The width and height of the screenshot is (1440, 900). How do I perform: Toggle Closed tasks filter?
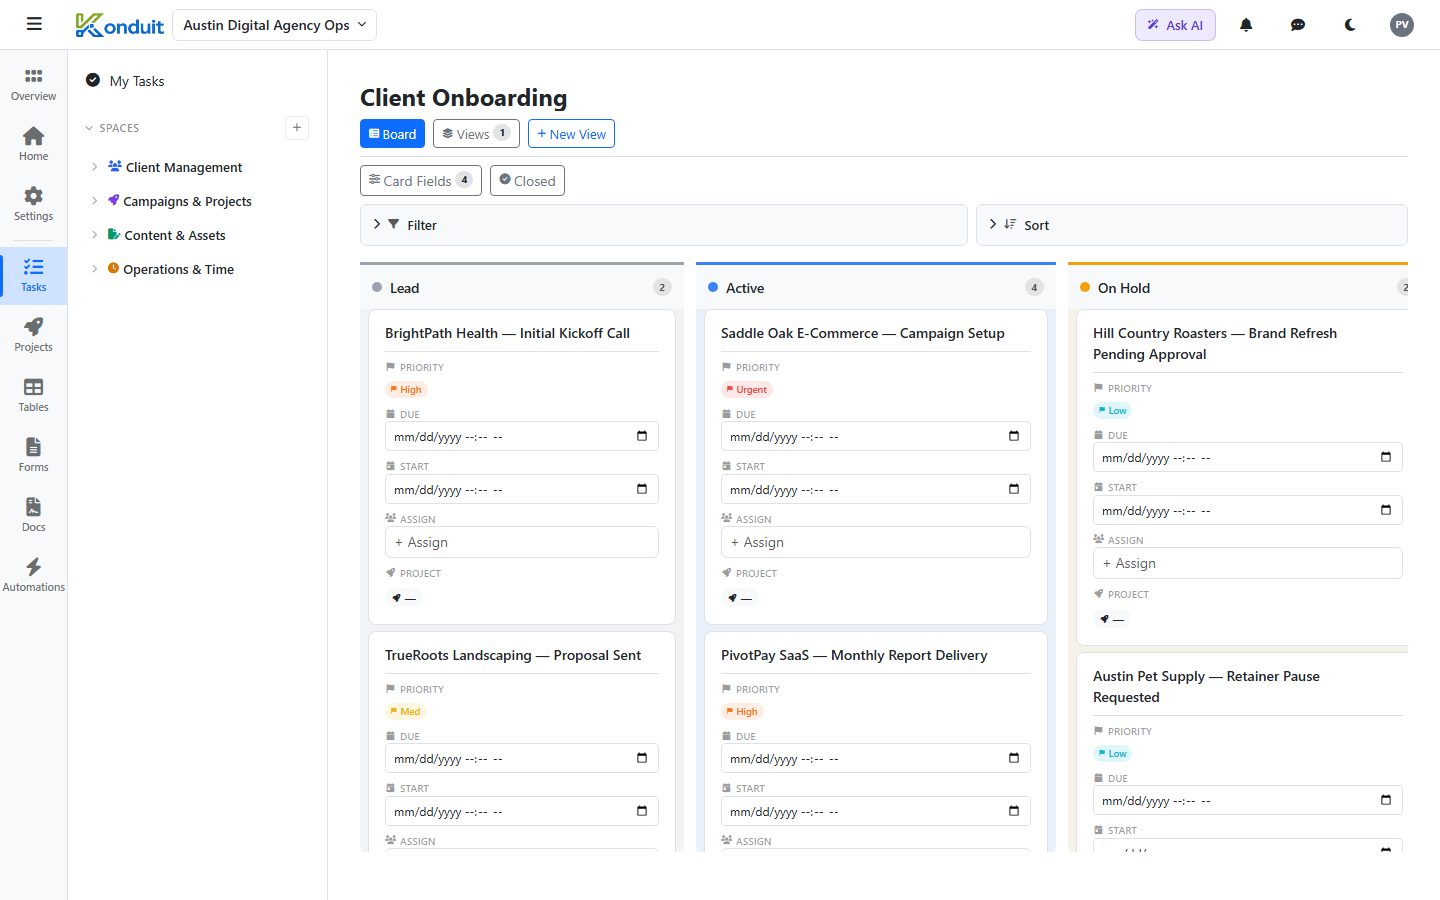click(527, 181)
